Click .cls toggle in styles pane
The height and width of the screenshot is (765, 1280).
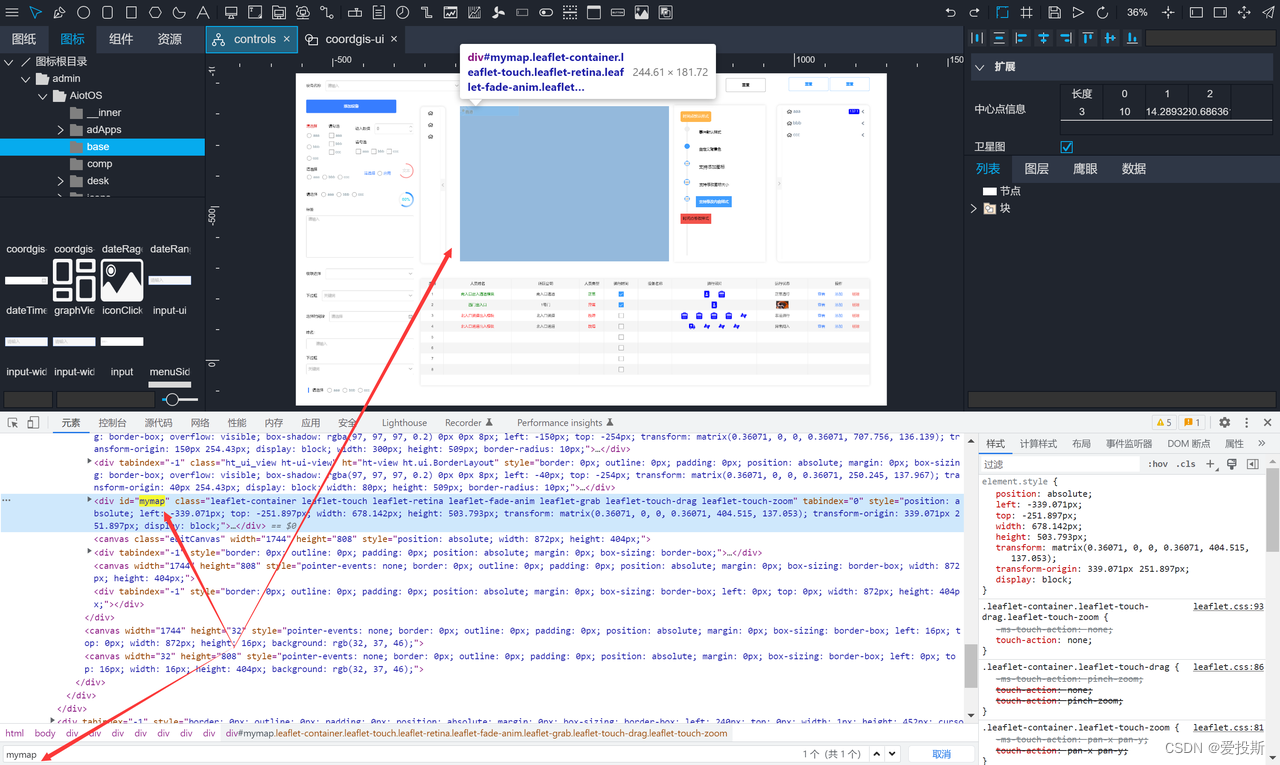(1186, 464)
